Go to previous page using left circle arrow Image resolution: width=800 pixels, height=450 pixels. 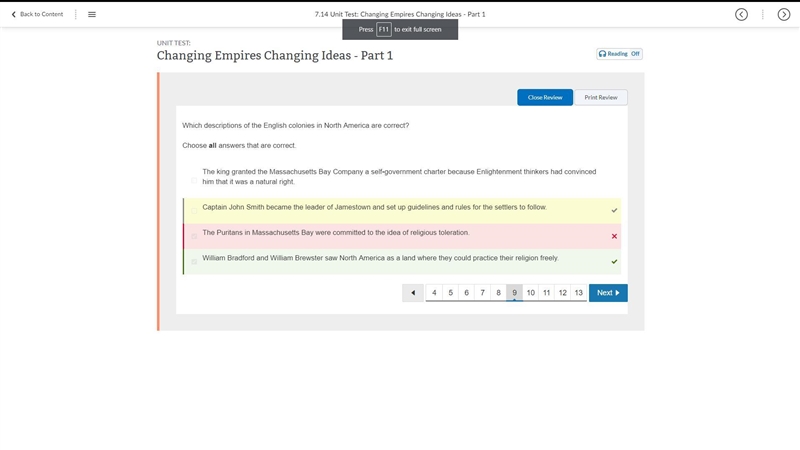741,14
